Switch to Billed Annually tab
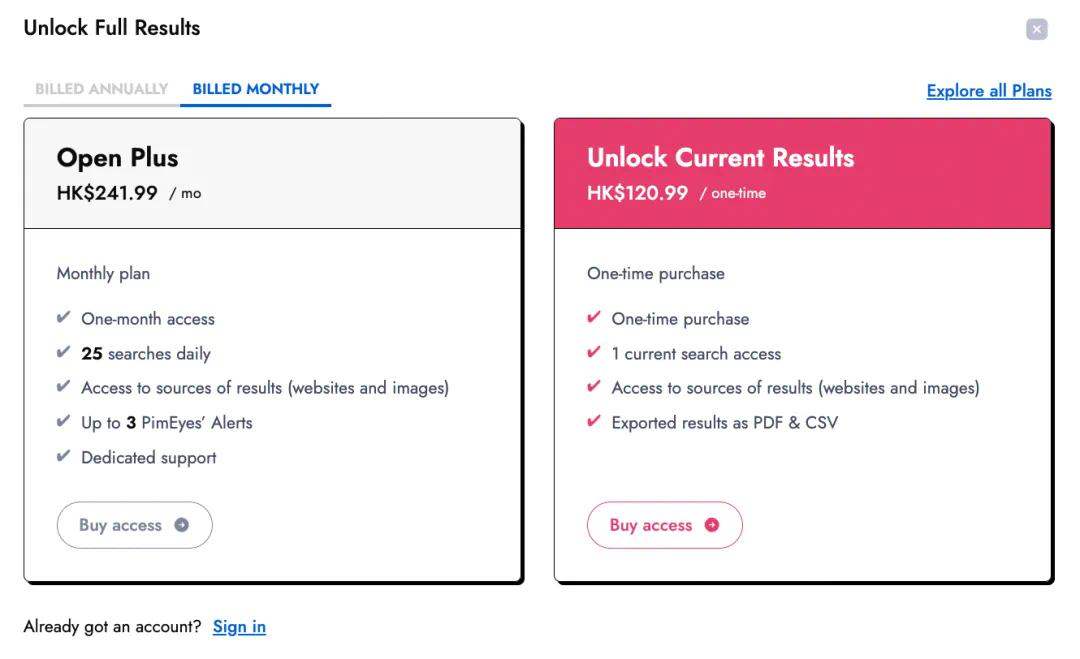Viewport: 1080px width, 659px height. point(101,89)
